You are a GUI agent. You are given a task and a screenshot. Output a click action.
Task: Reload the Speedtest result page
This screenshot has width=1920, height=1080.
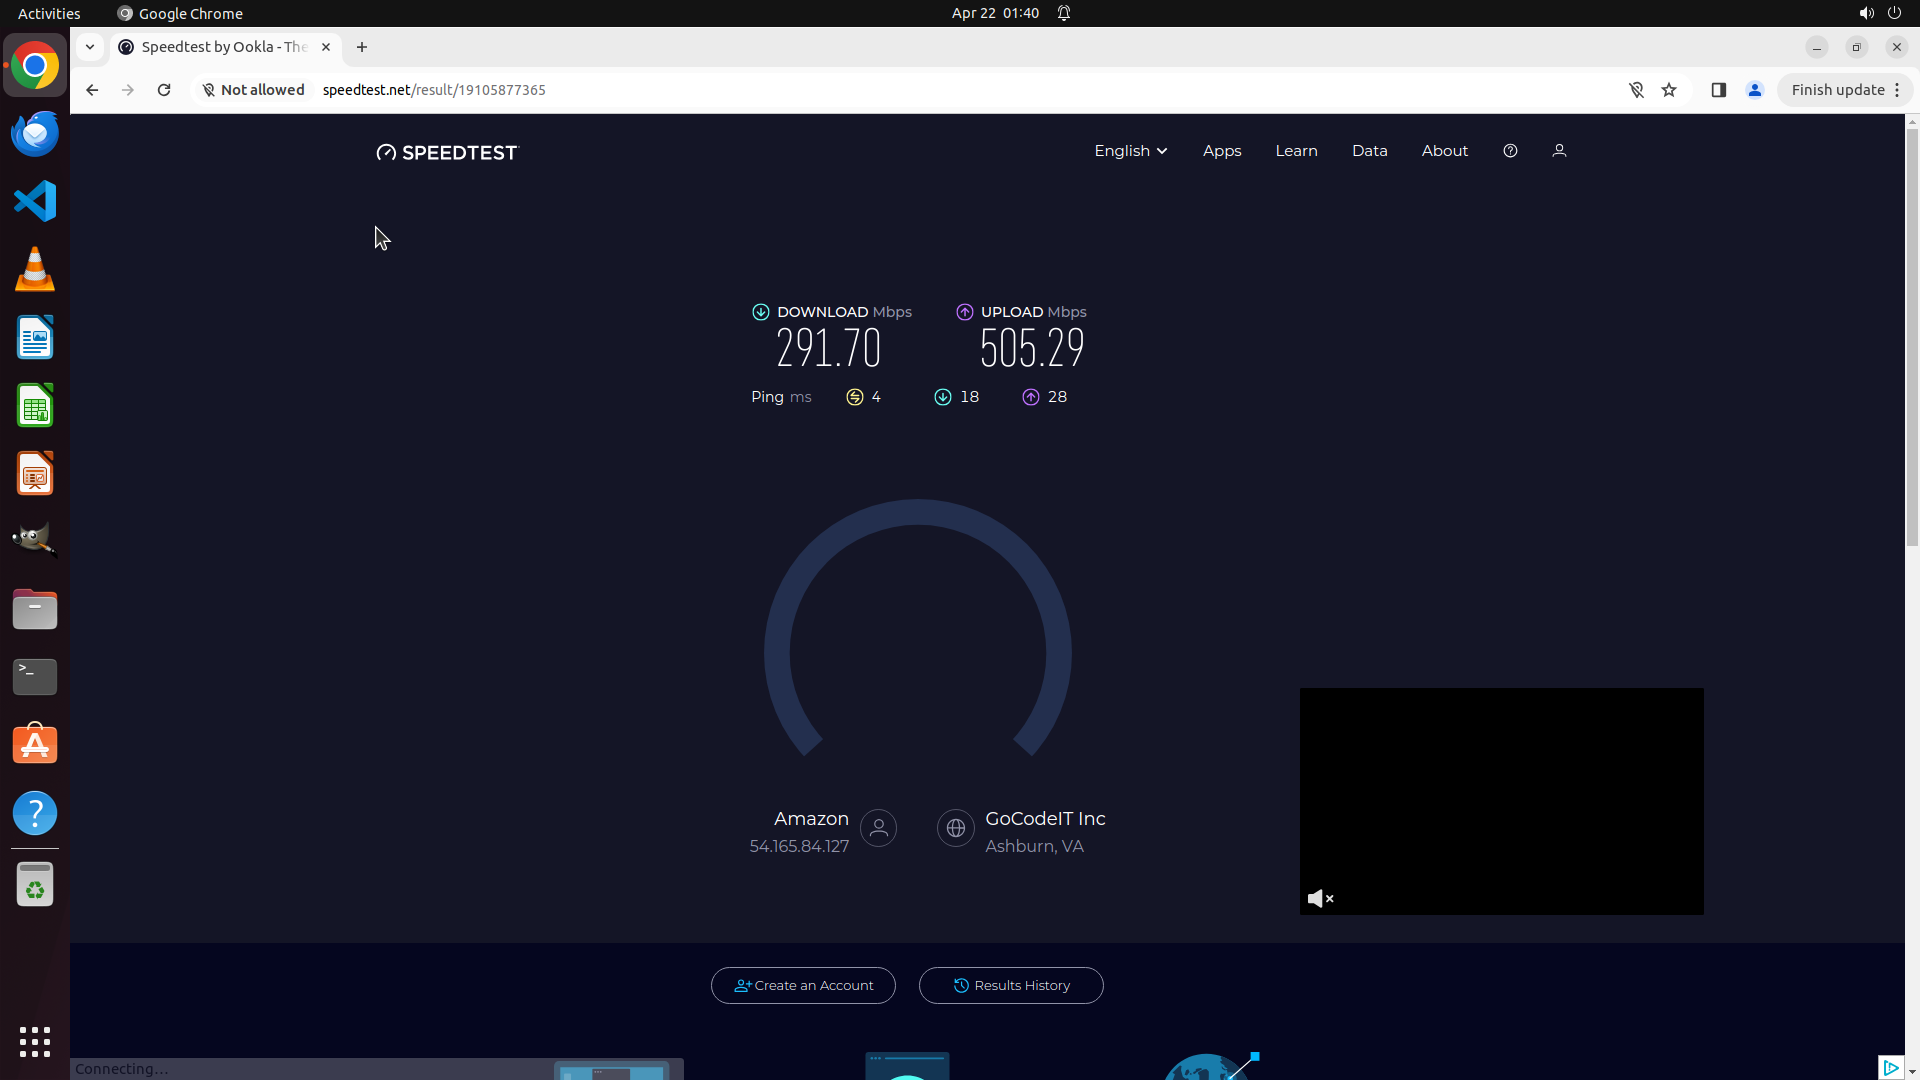(x=164, y=90)
